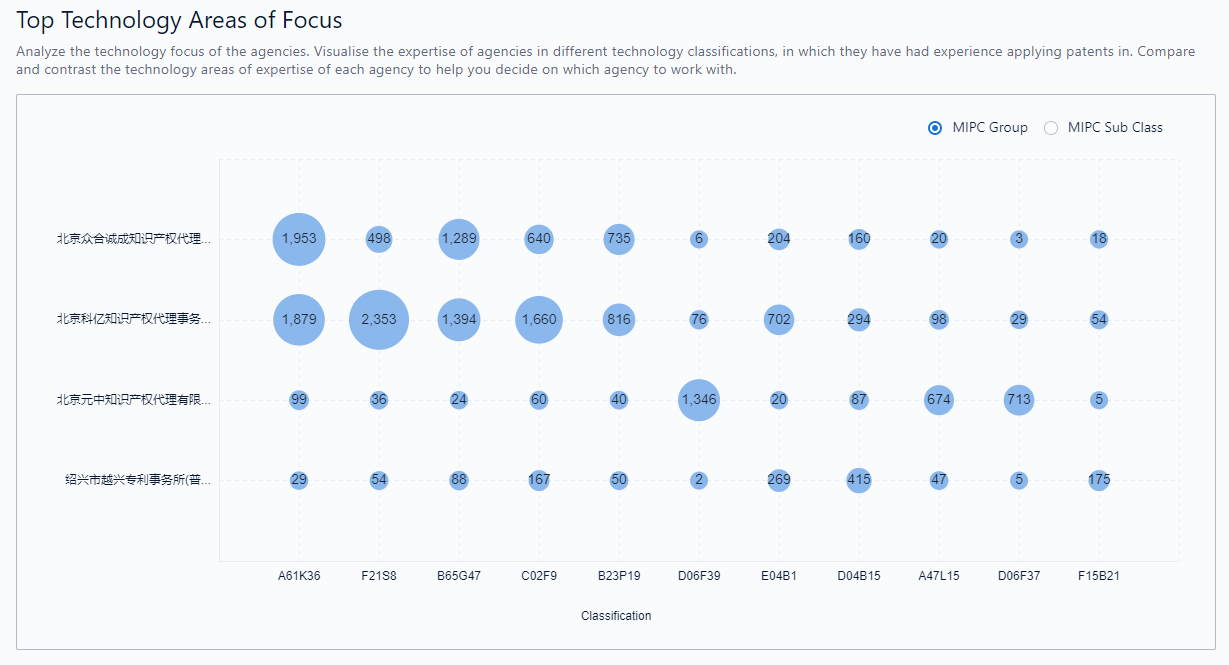1229x665 pixels.
Task: Pick the 713 bubble under D06F37
Action: (x=1019, y=400)
